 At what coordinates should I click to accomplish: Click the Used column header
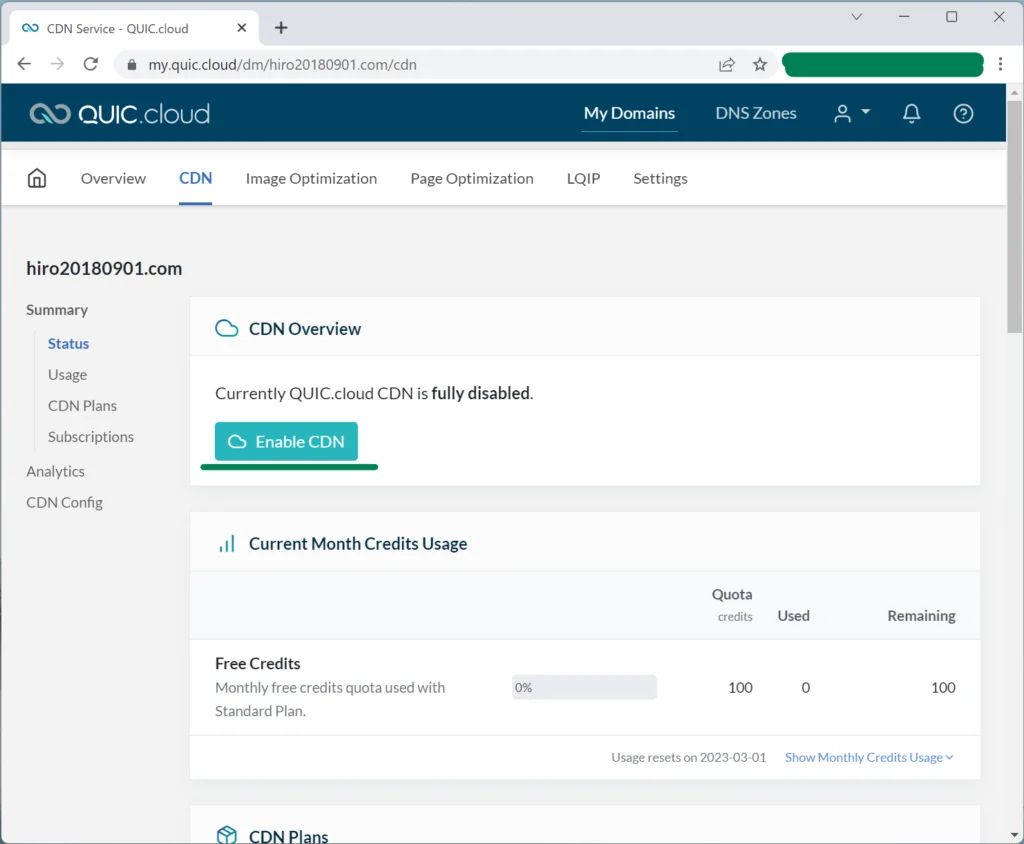tap(793, 616)
